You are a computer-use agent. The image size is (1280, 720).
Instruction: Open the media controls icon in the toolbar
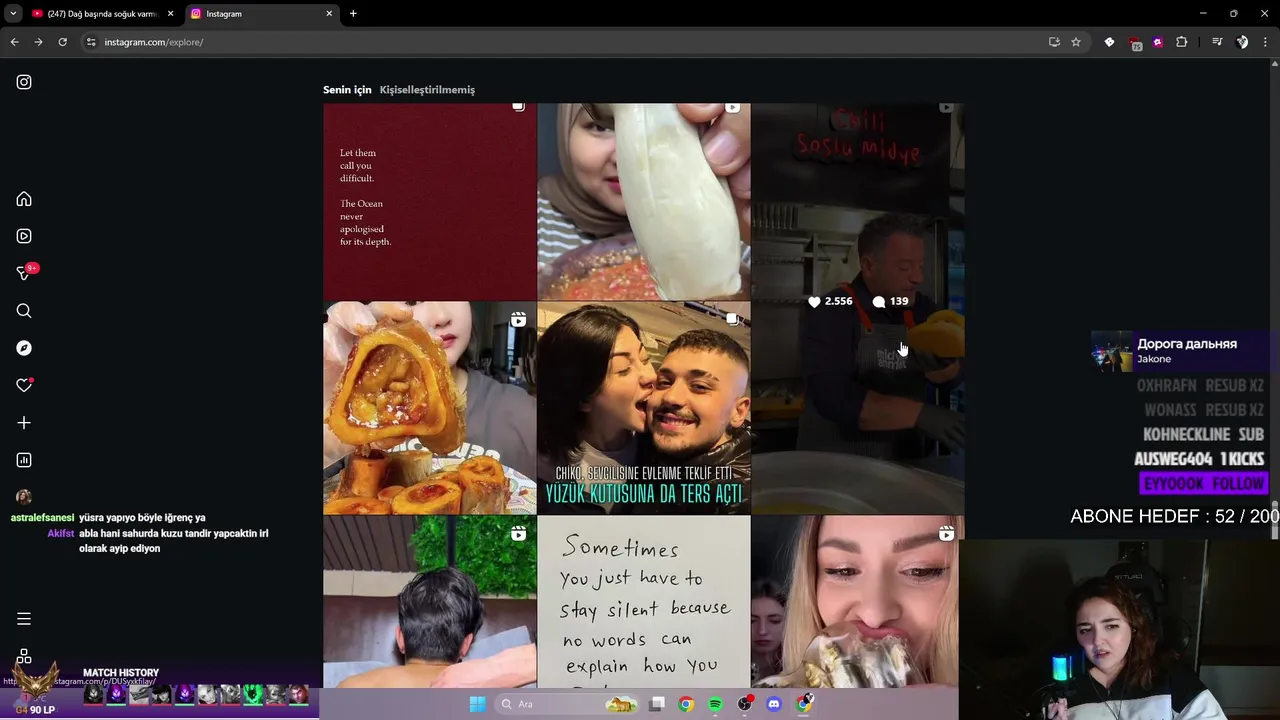pos(1217,42)
